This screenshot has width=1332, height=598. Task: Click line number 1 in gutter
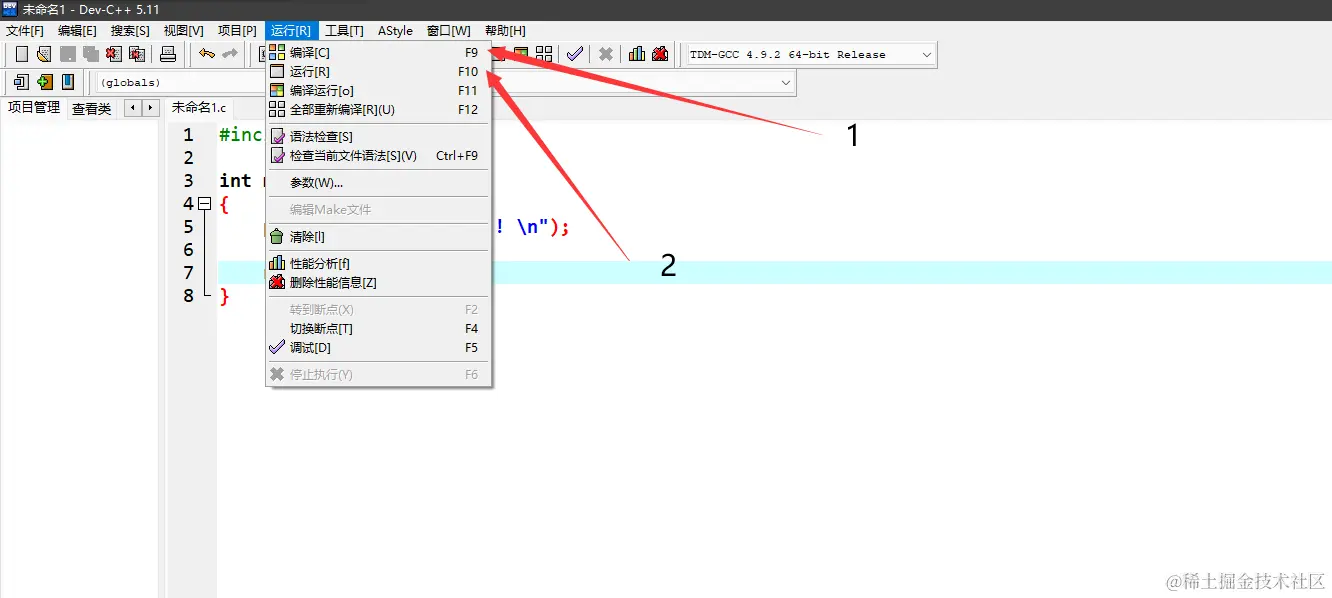click(188, 135)
